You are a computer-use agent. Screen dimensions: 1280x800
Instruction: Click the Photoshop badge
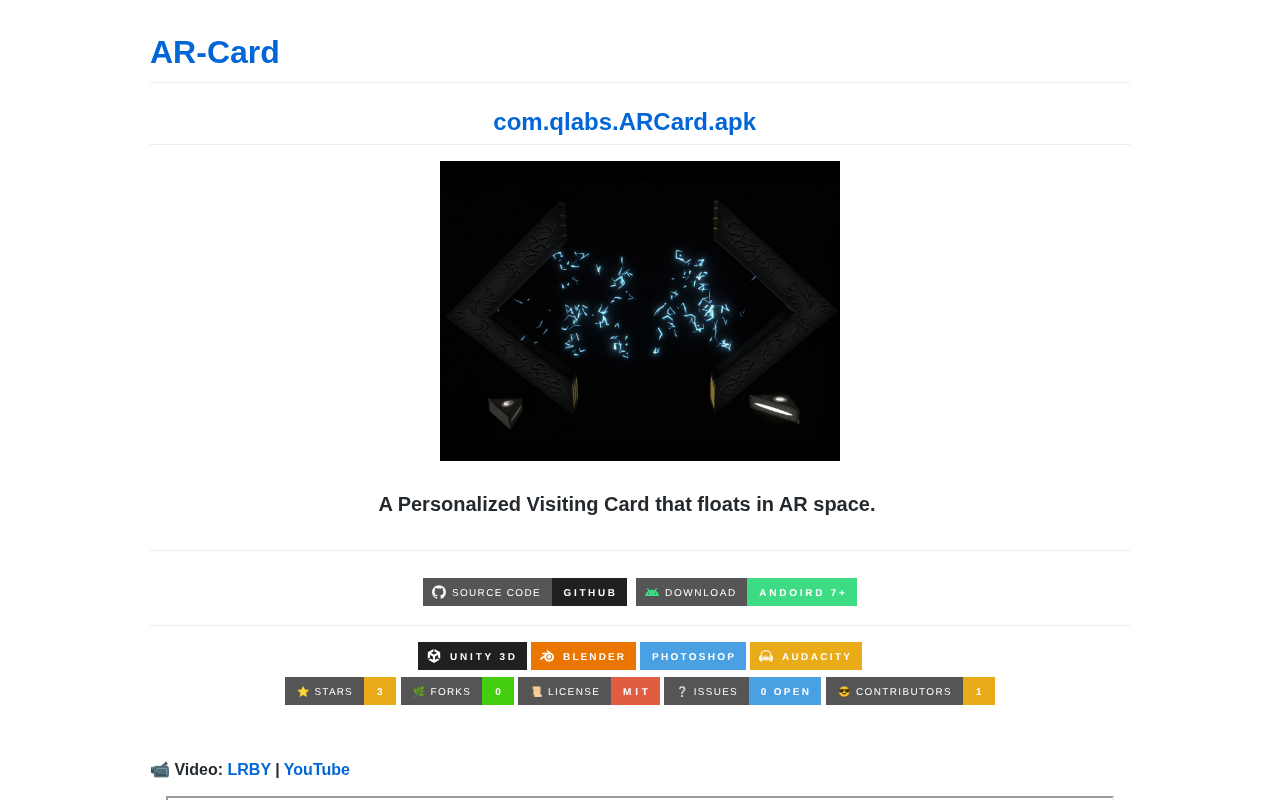[693, 656]
